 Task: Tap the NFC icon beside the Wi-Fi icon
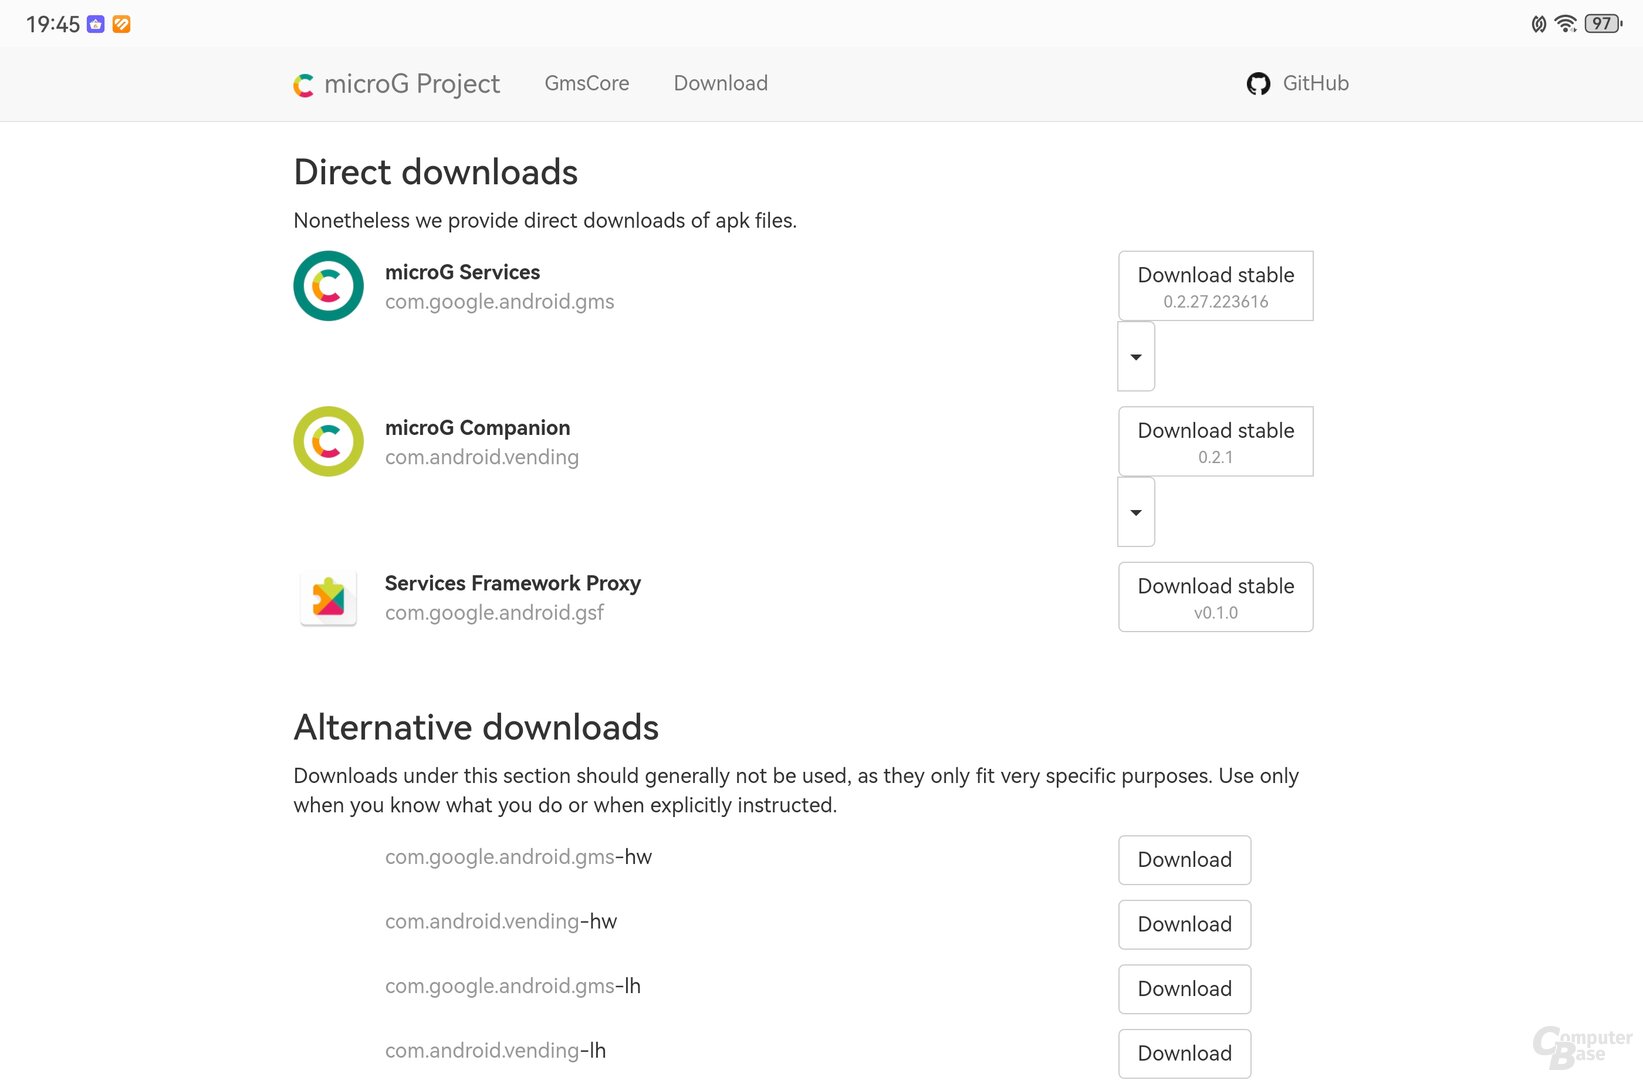coord(1539,24)
